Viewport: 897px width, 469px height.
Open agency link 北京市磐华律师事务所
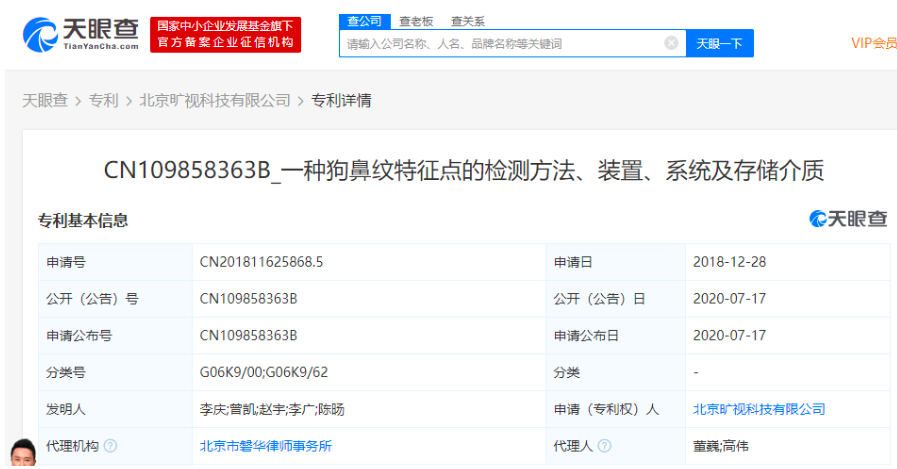point(265,446)
